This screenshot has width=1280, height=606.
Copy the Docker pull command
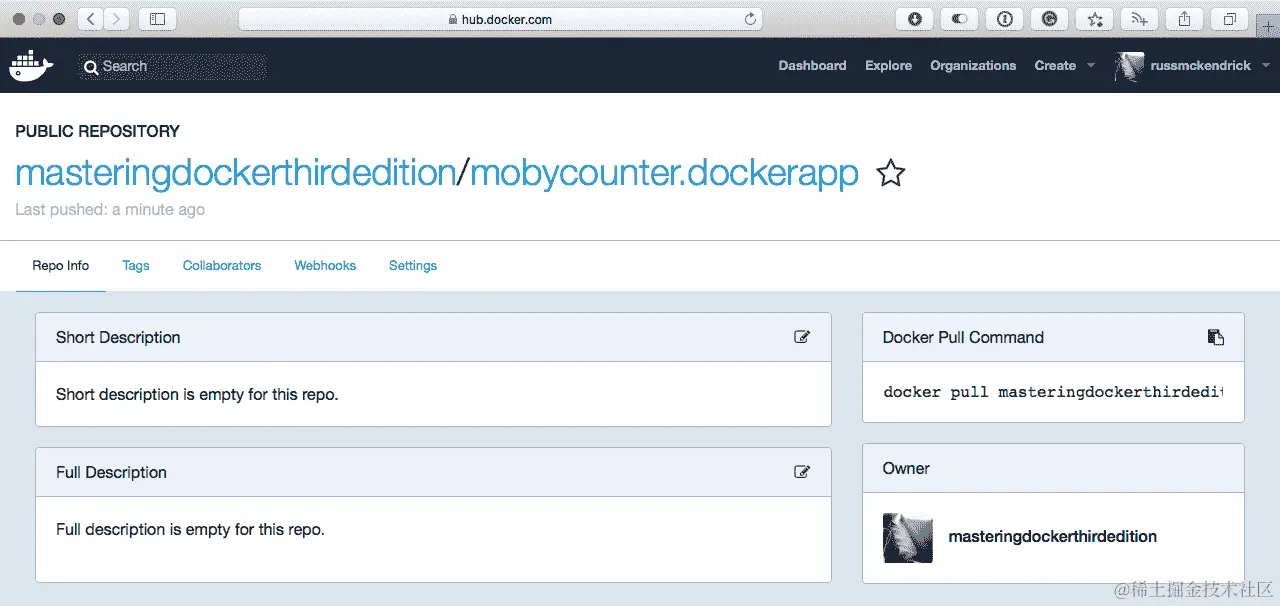tap(1216, 337)
